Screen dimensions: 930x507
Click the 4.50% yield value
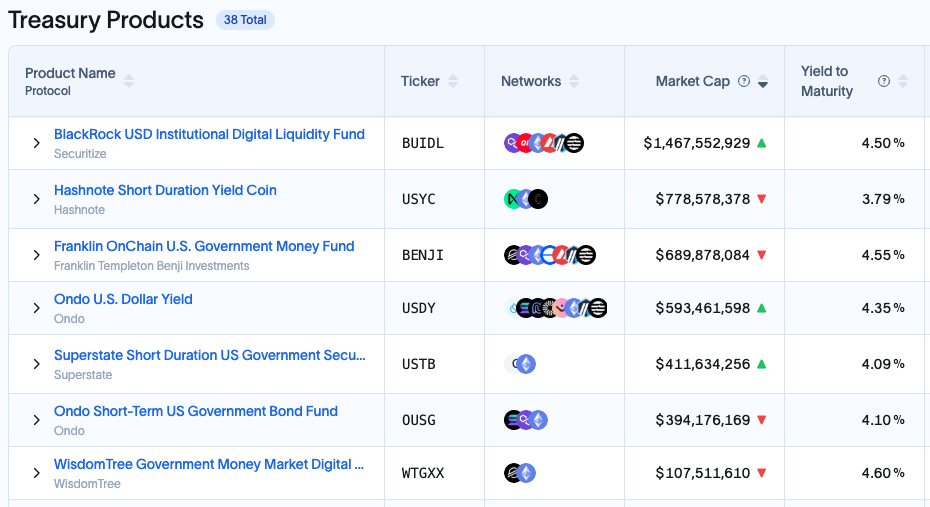(883, 144)
